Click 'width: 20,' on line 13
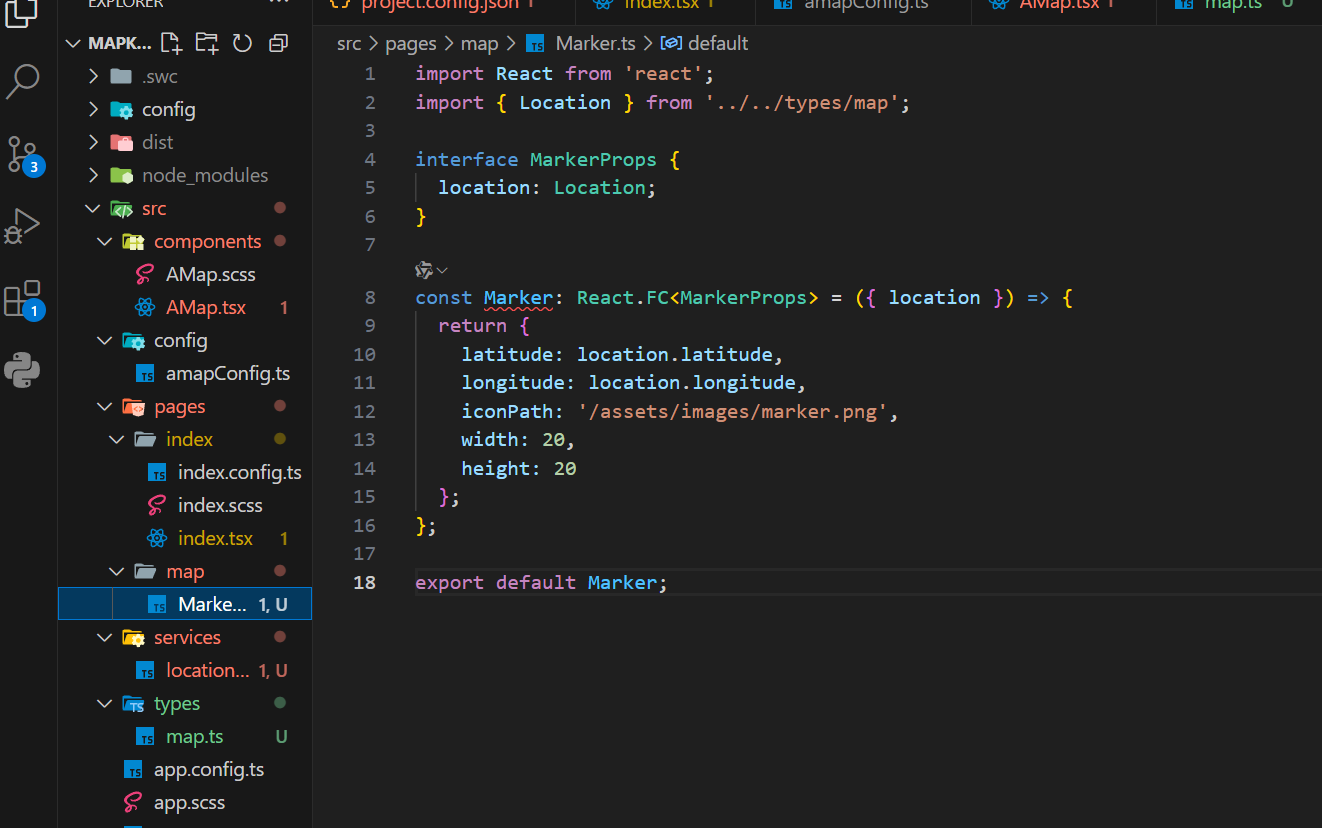The width and height of the screenshot is (1322, 828). [x=518, y=440]
